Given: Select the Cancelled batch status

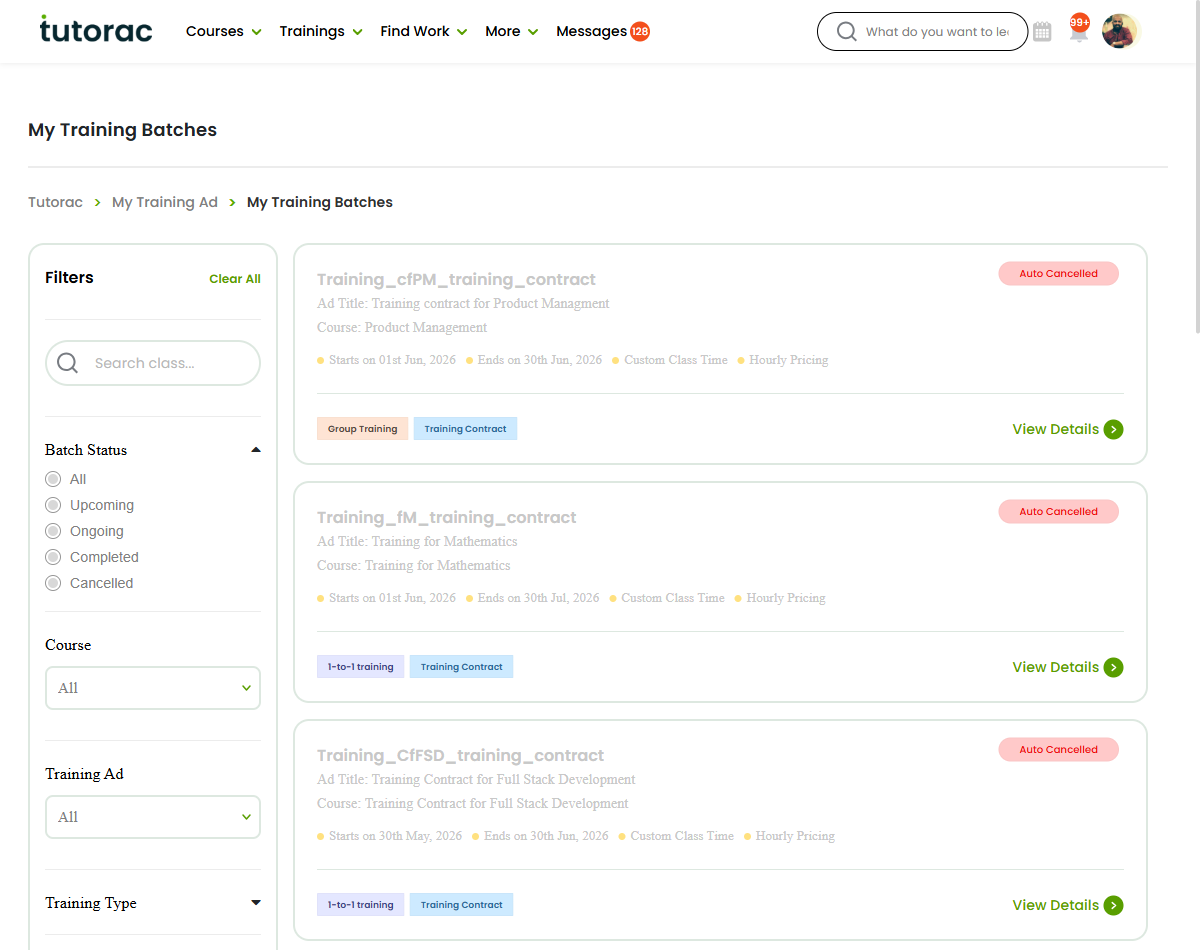Looking at the screenshot, I should [54, 583].
